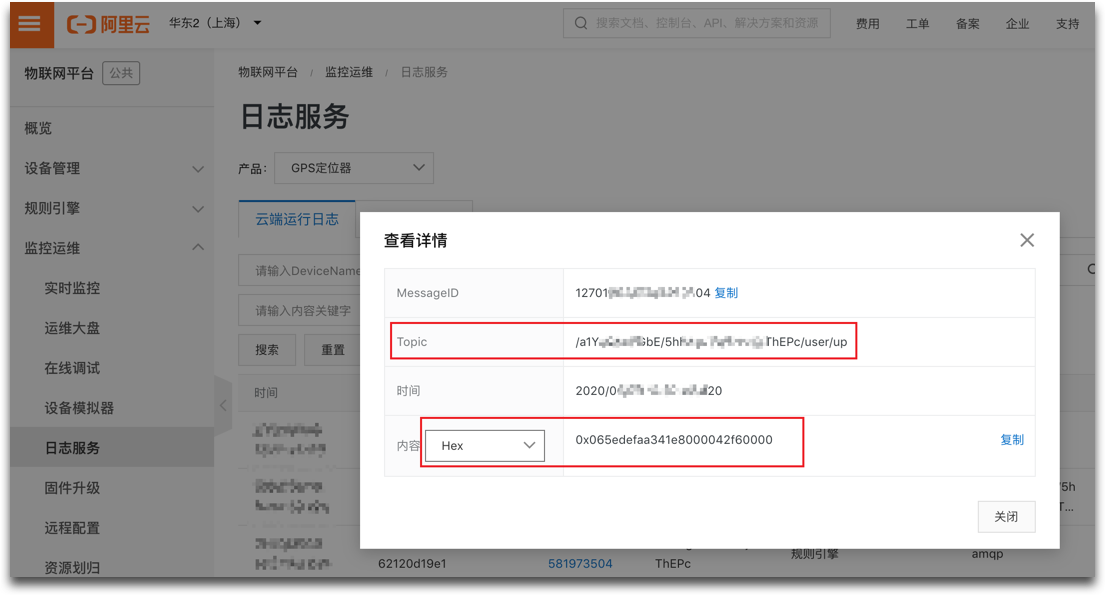1105x595 pixels.
Task: Click the hex value 0x065edefaa341e8000042f60000
Action: coord(674,440)
